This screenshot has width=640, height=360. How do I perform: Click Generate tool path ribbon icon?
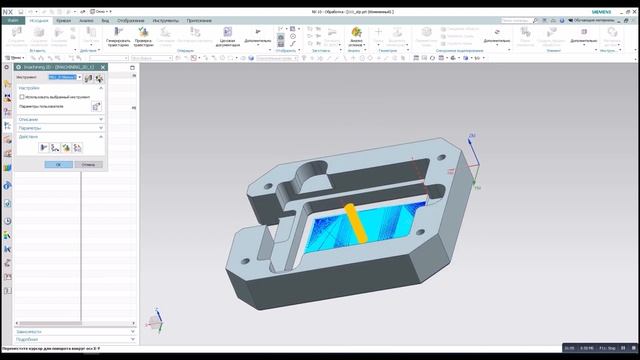118,37
